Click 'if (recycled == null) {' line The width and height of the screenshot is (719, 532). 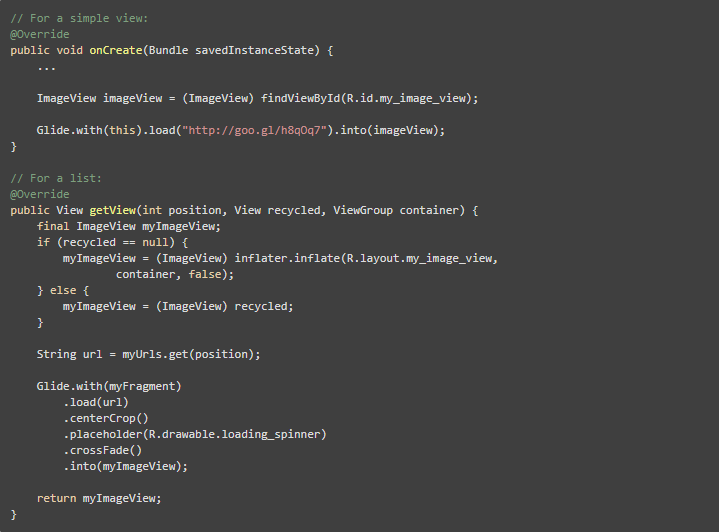(x=112, y=242)
